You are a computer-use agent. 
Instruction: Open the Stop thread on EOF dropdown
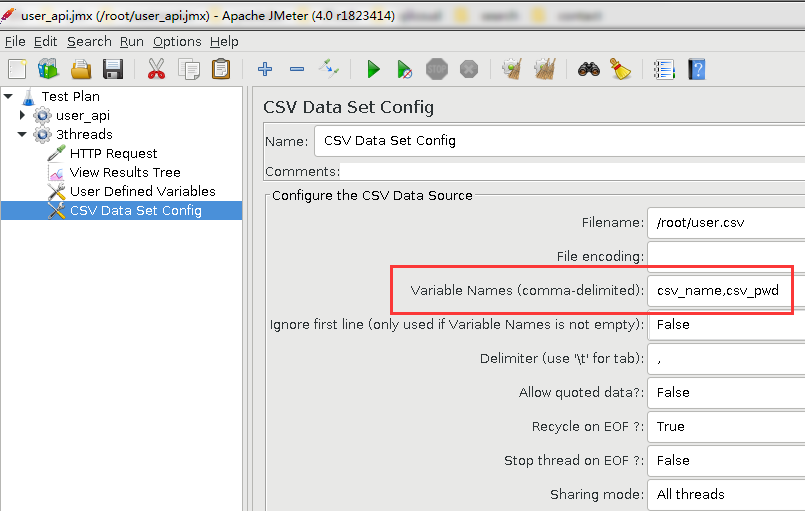[726, 460]
